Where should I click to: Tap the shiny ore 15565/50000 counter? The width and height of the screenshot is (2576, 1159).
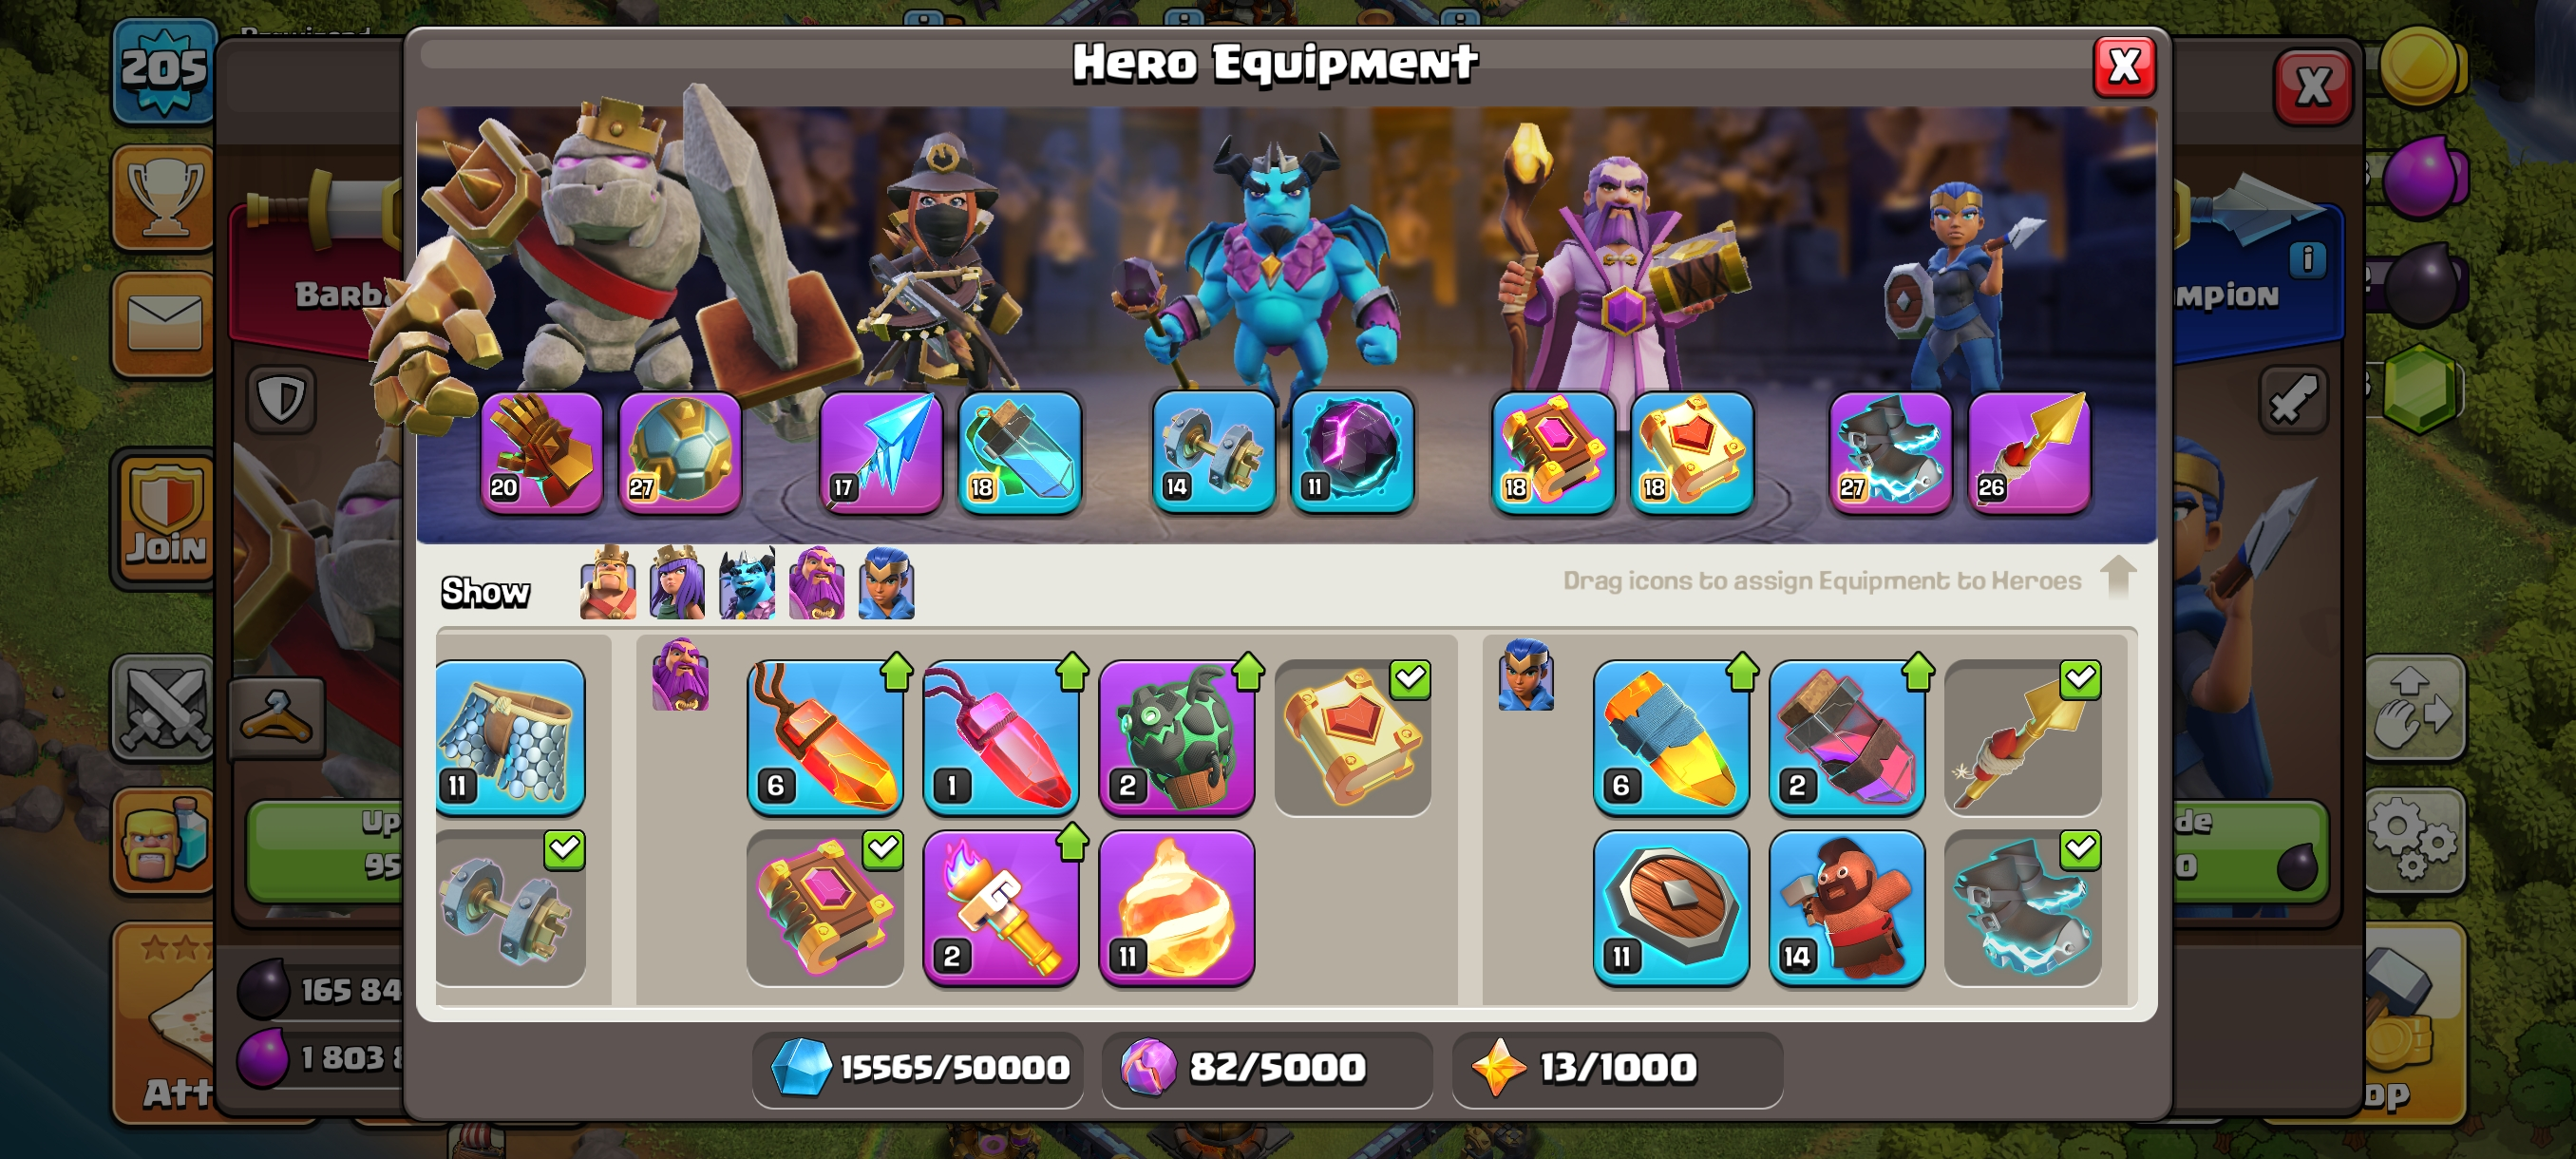pyautogui.click(x=918, y=1068)
